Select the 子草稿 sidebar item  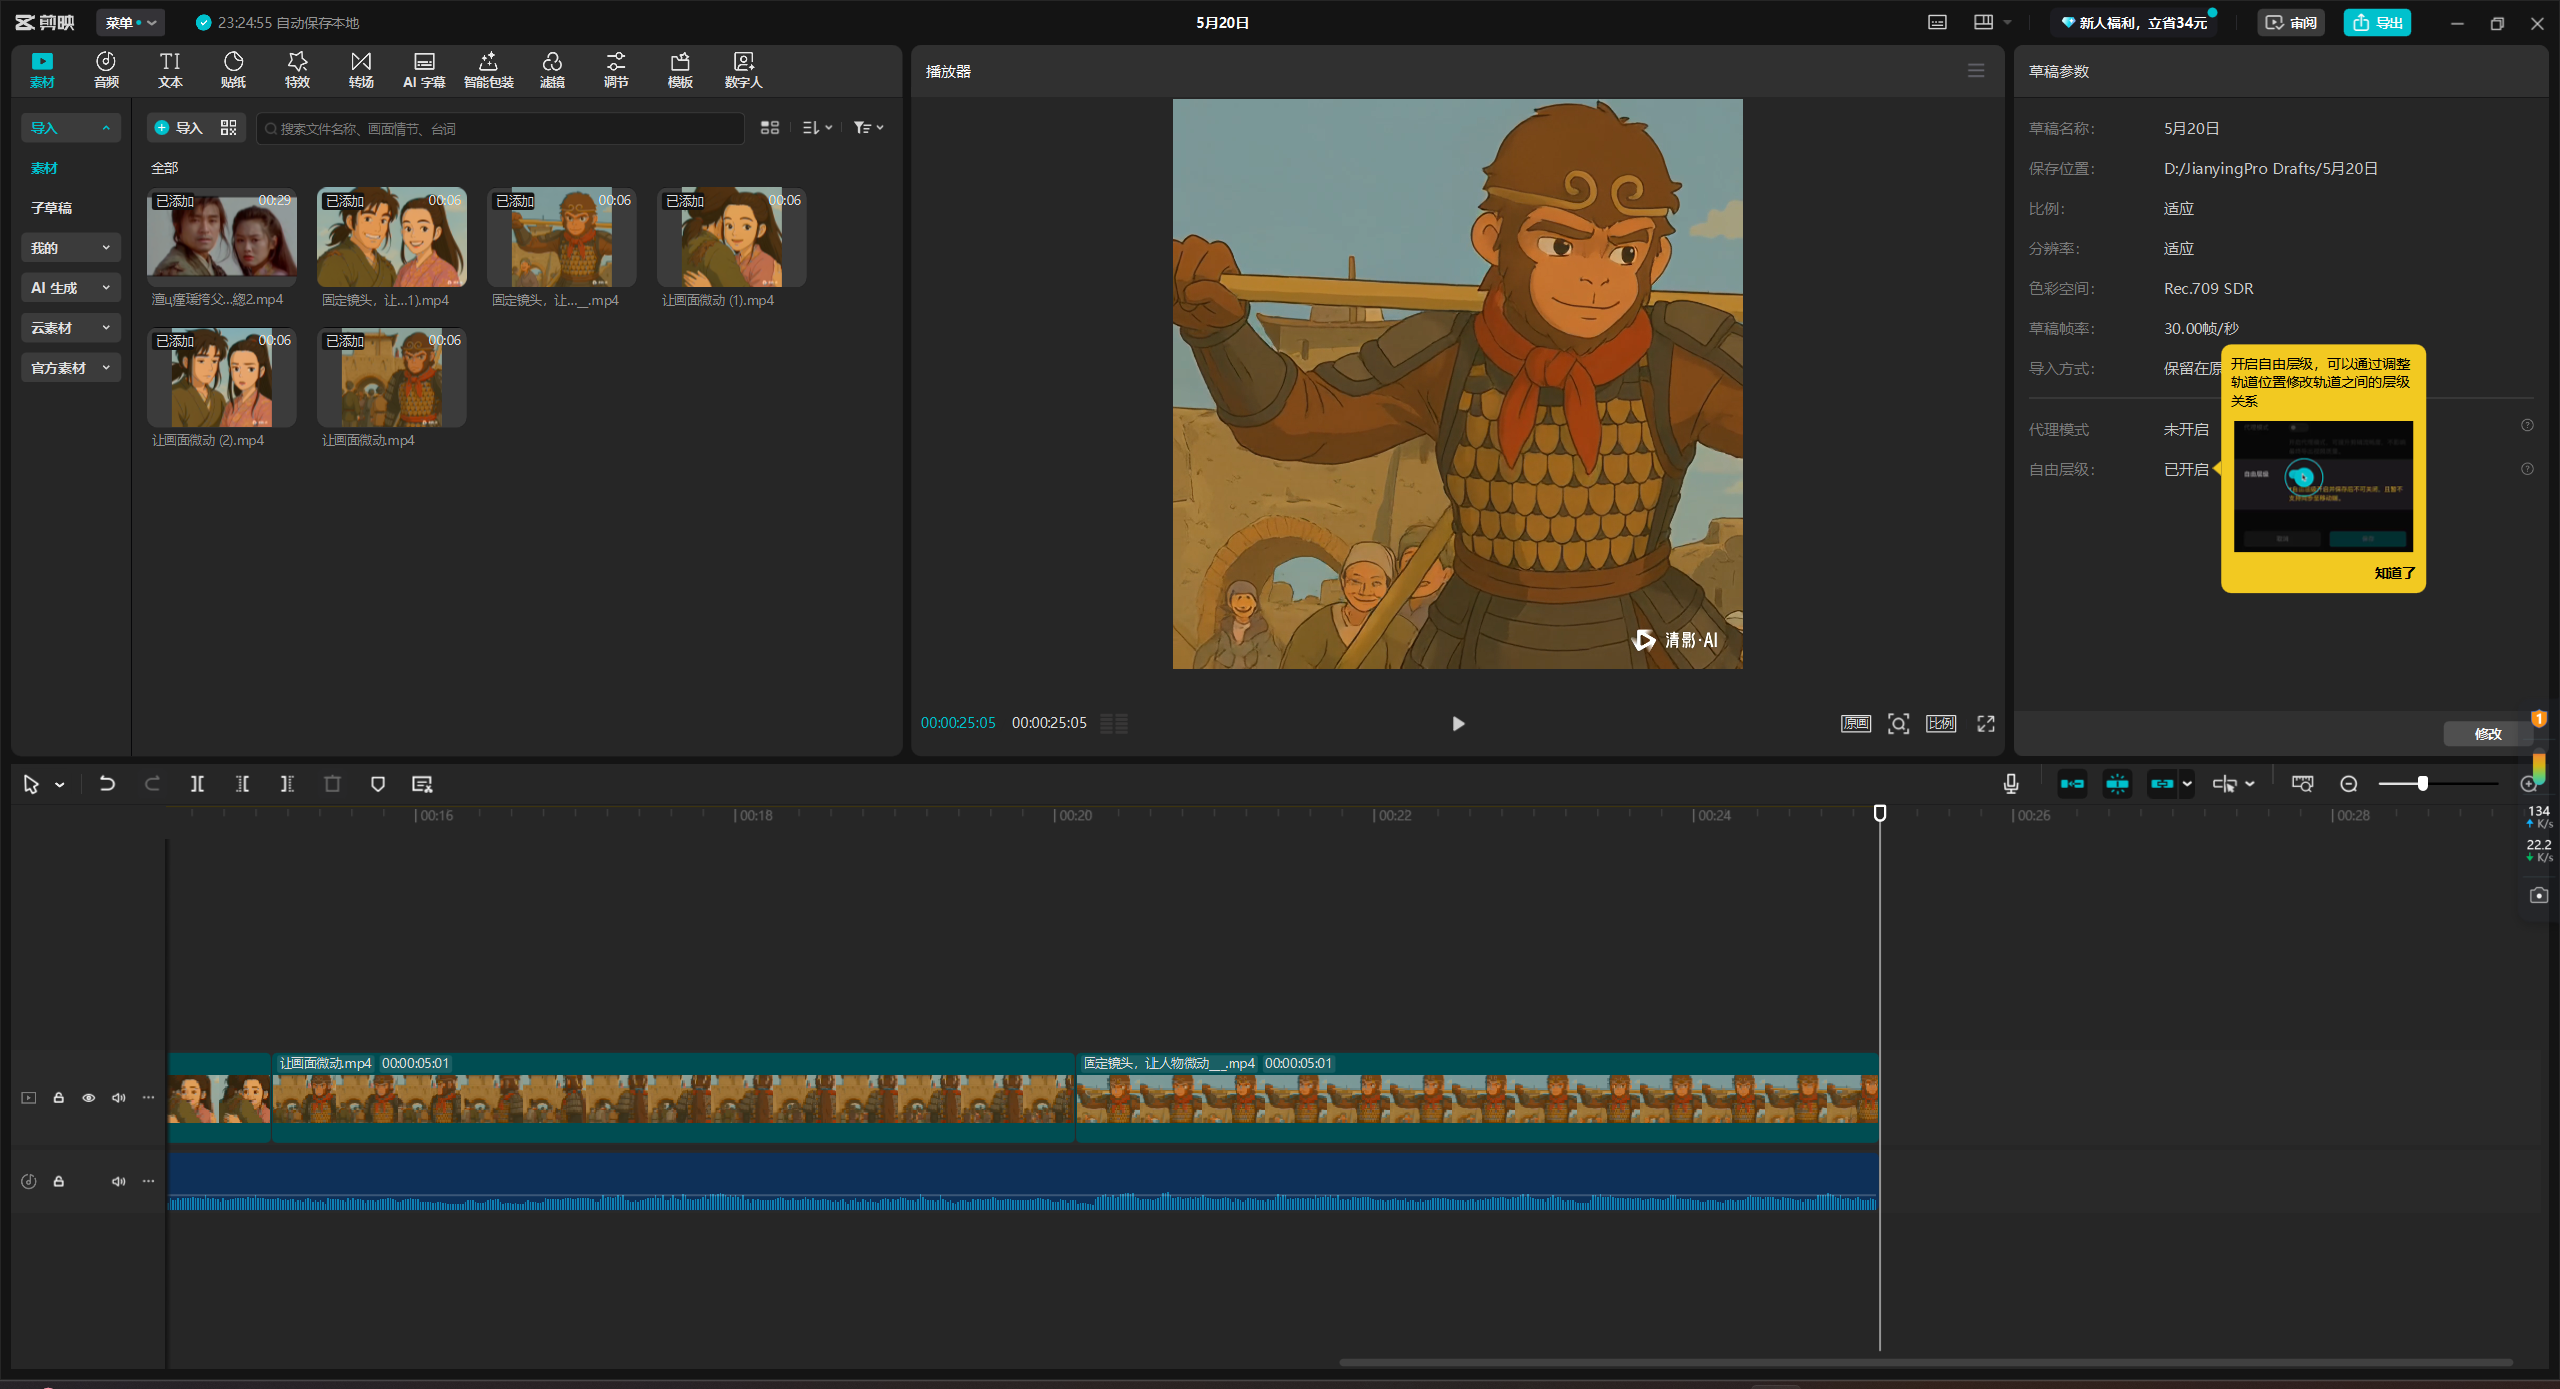52,208
